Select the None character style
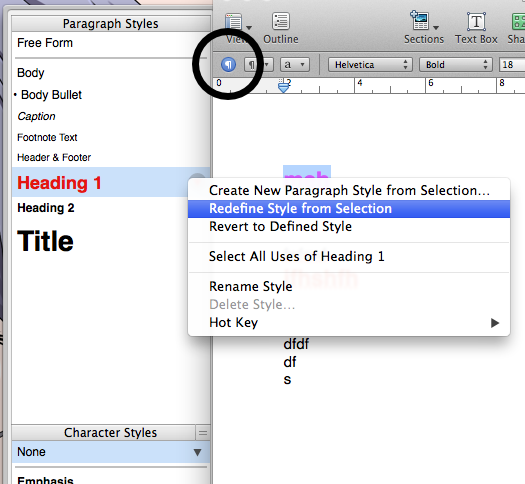This screenshot has width=525, height=484. click(x=111, y=452)
